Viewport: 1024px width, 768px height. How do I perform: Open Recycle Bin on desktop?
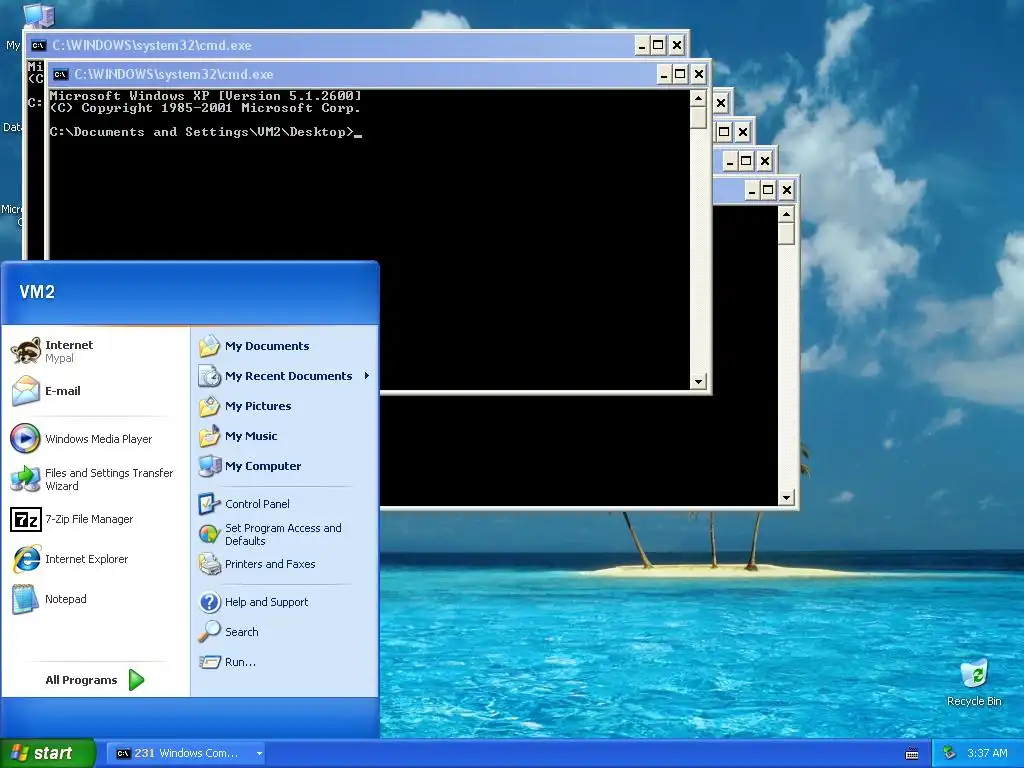(974, 674)
